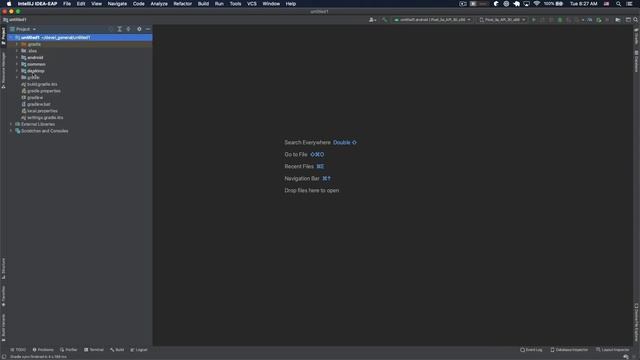Open the Window menu
This screenshot has width=640, height=360.
coord(271,4)
